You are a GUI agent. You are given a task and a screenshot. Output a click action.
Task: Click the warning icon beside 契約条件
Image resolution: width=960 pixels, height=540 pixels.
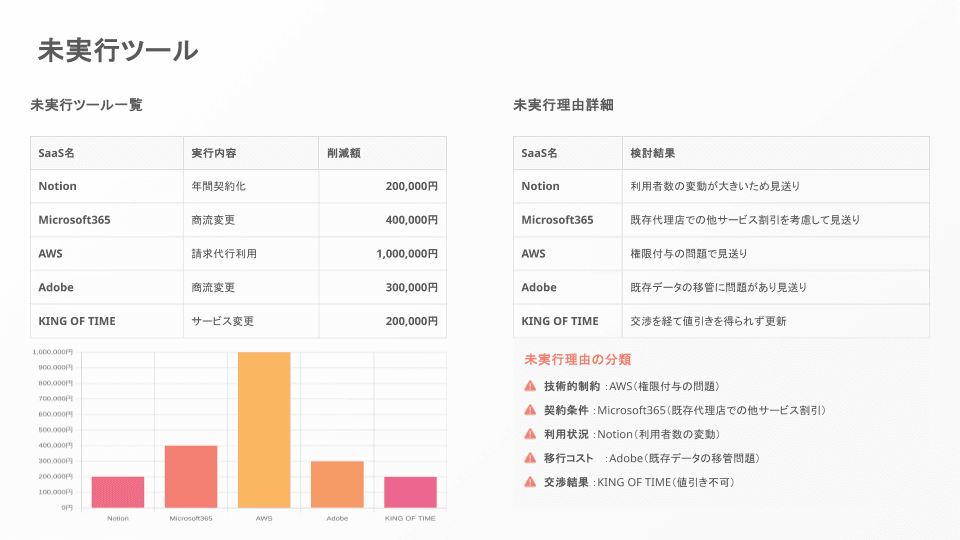pos(530,410)
